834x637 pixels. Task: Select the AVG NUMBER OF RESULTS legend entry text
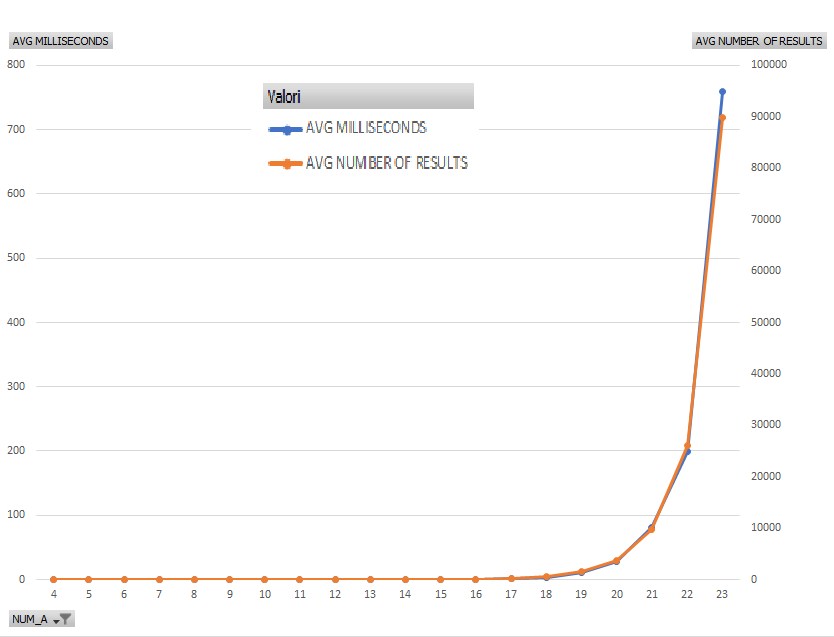pyautogui.click(x=386, y=163)
